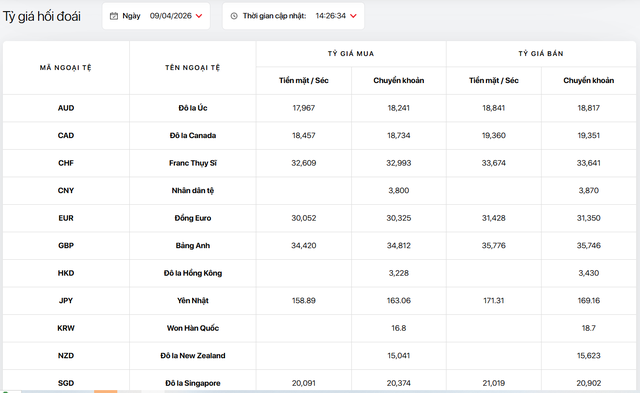Click the SGD cash buy rate 20,091

click(304, 383)
